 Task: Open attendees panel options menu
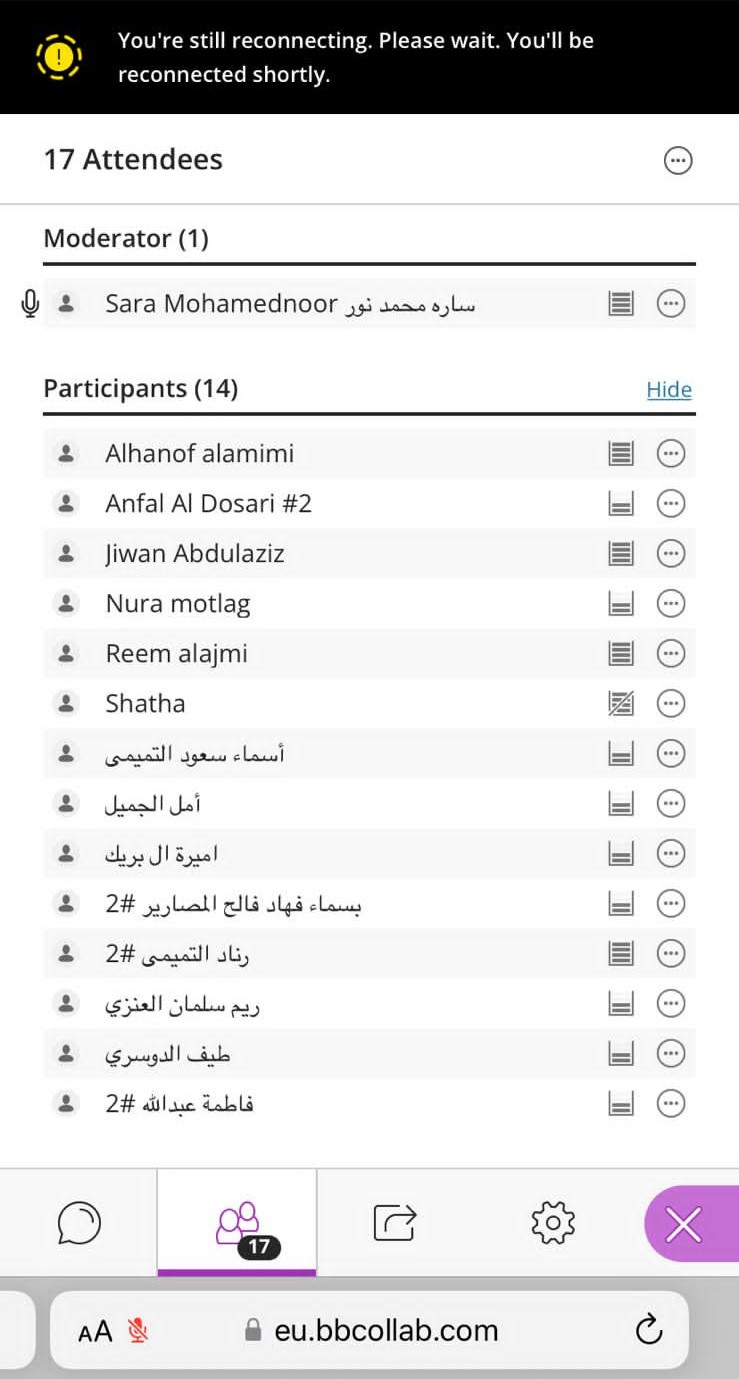(x=678, y=160)
